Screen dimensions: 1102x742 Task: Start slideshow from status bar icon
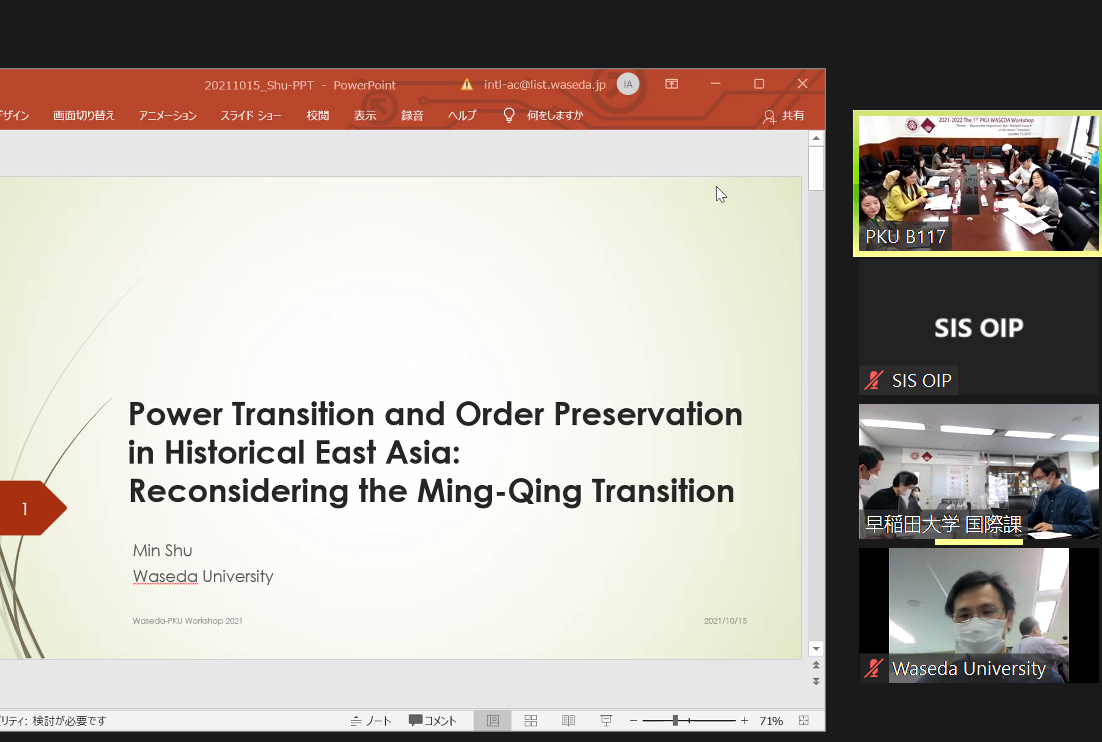coord(605,721)
